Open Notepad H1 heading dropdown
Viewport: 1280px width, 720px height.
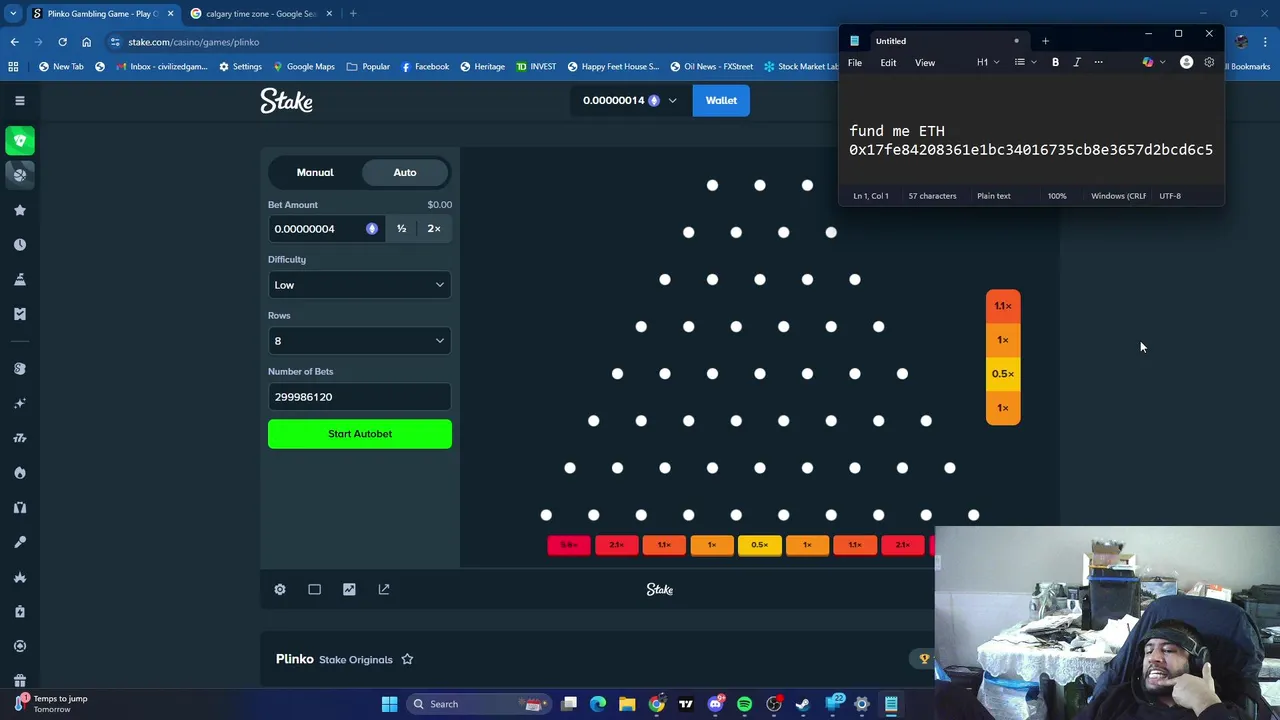[987, 62]
